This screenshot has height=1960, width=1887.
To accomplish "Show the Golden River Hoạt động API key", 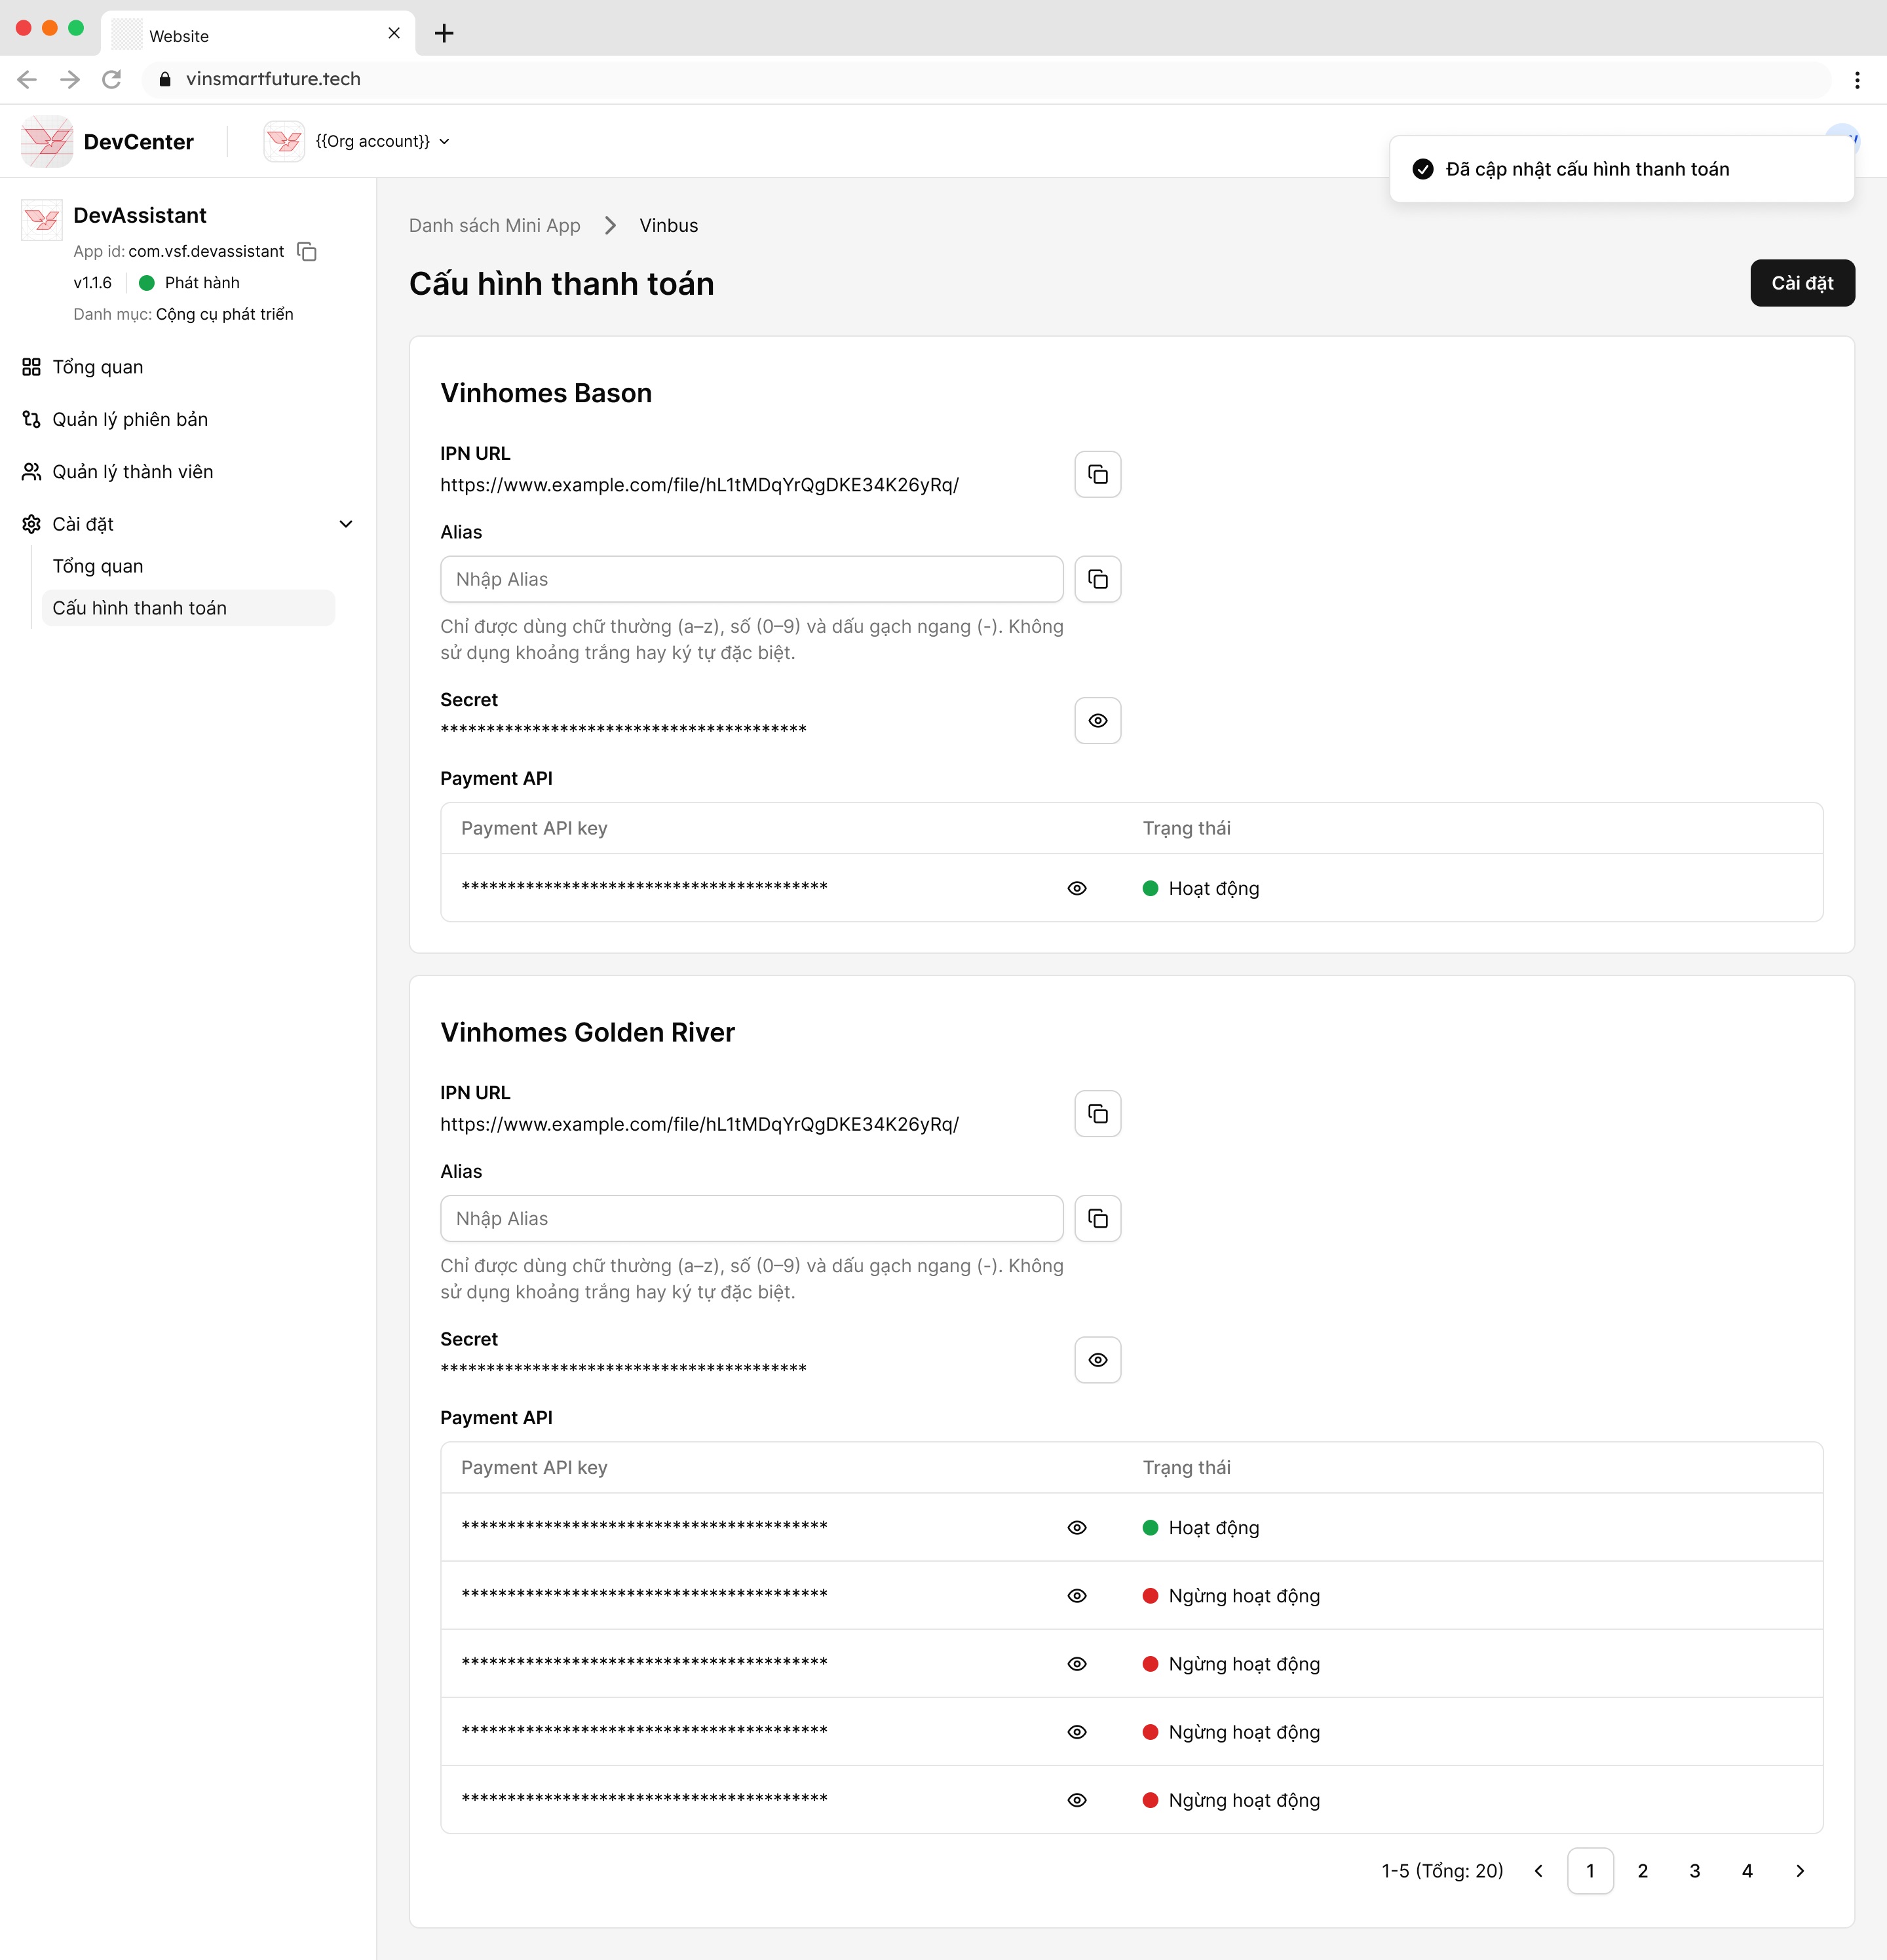I will click(1077, 1527).
